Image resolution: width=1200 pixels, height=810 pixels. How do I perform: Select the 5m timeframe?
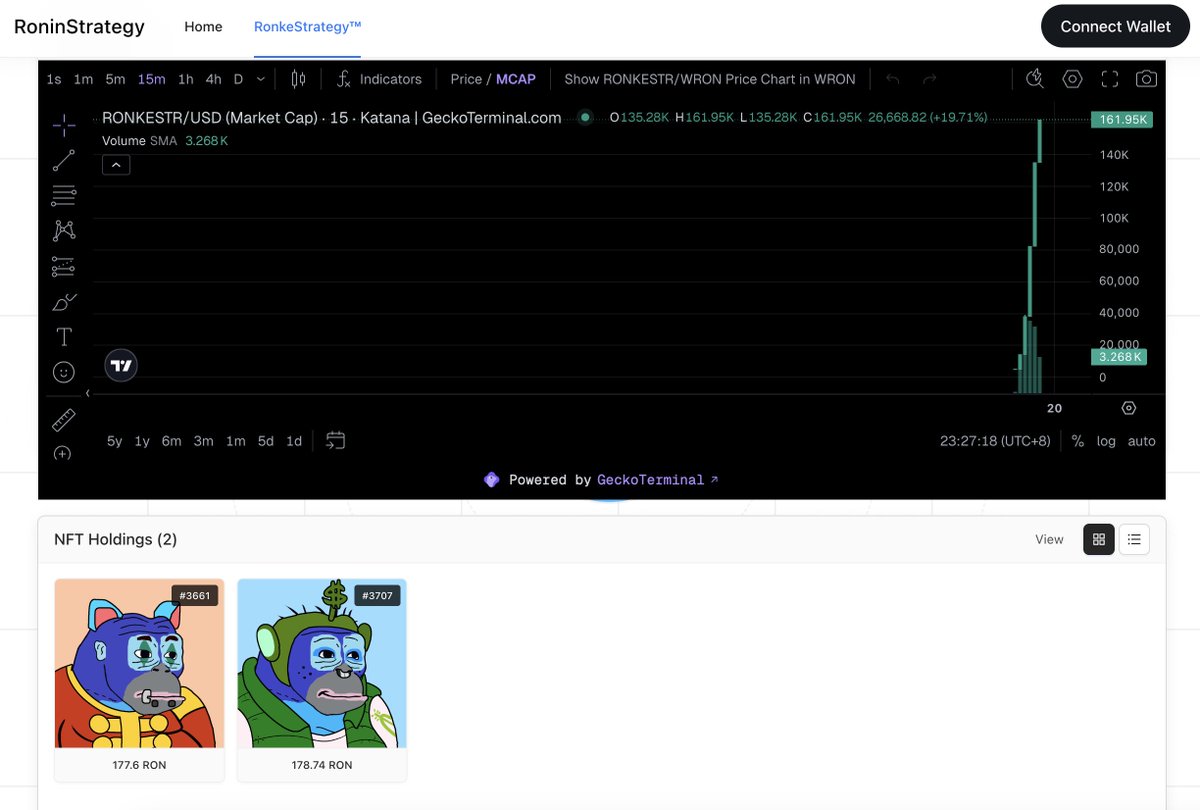point(115,79)
